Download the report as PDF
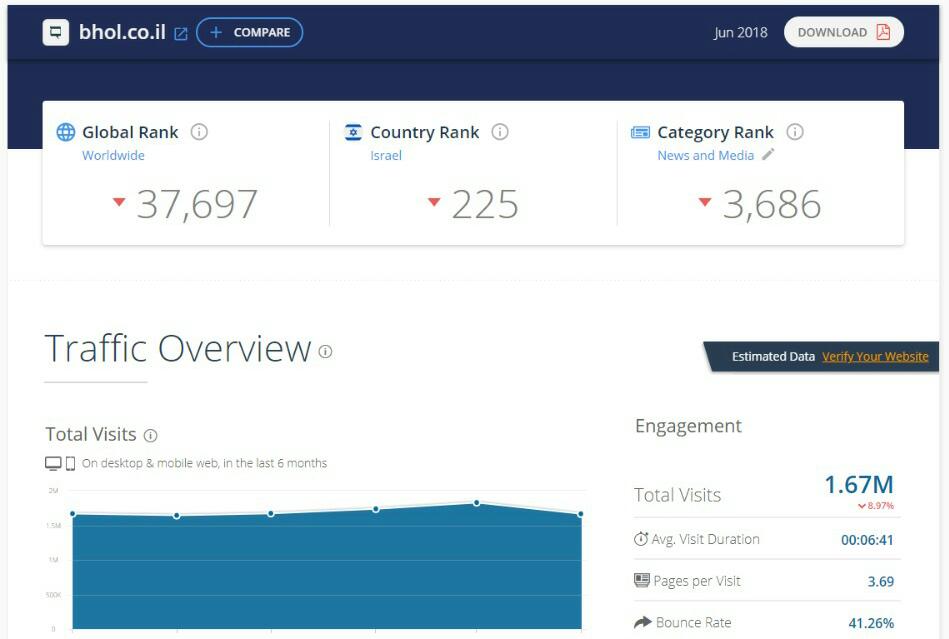This screenshot has width=949, height=639. tap(843, 32)
